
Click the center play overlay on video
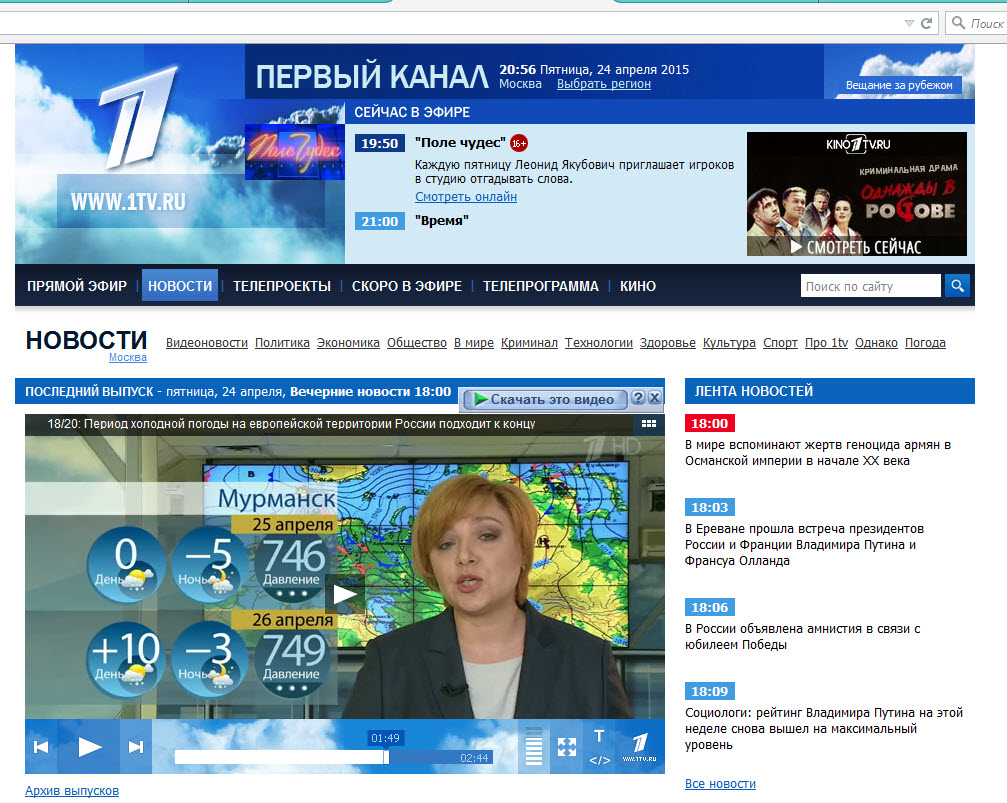pos(345,594)
